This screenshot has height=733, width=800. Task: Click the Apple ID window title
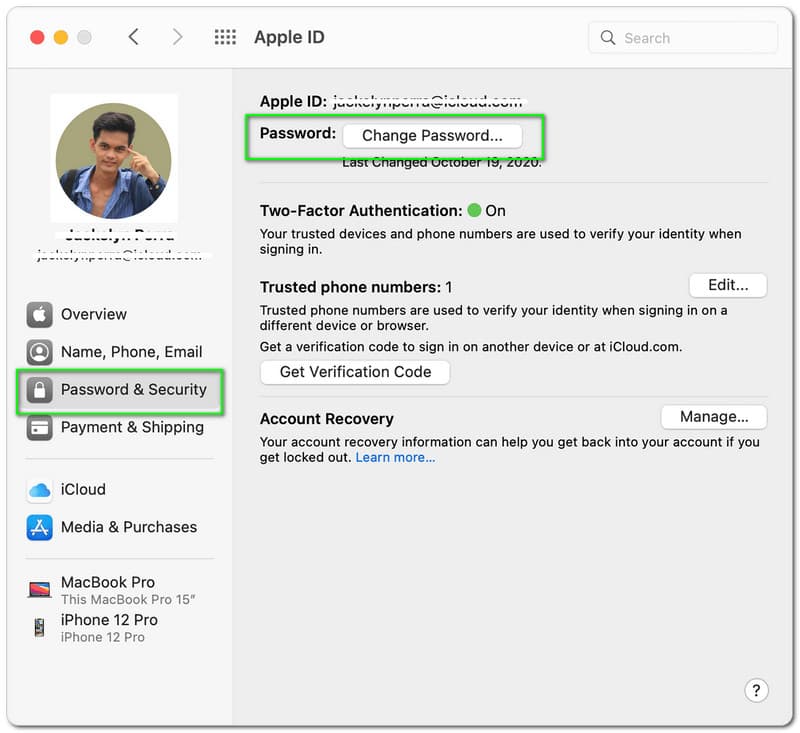pyautogui.click(x=289, y=37)
